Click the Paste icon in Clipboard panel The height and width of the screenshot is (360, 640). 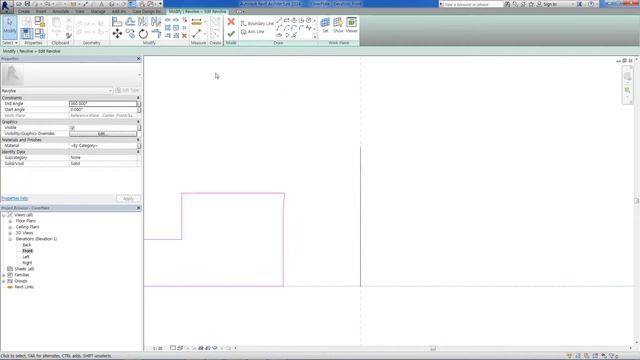(56, 24)
